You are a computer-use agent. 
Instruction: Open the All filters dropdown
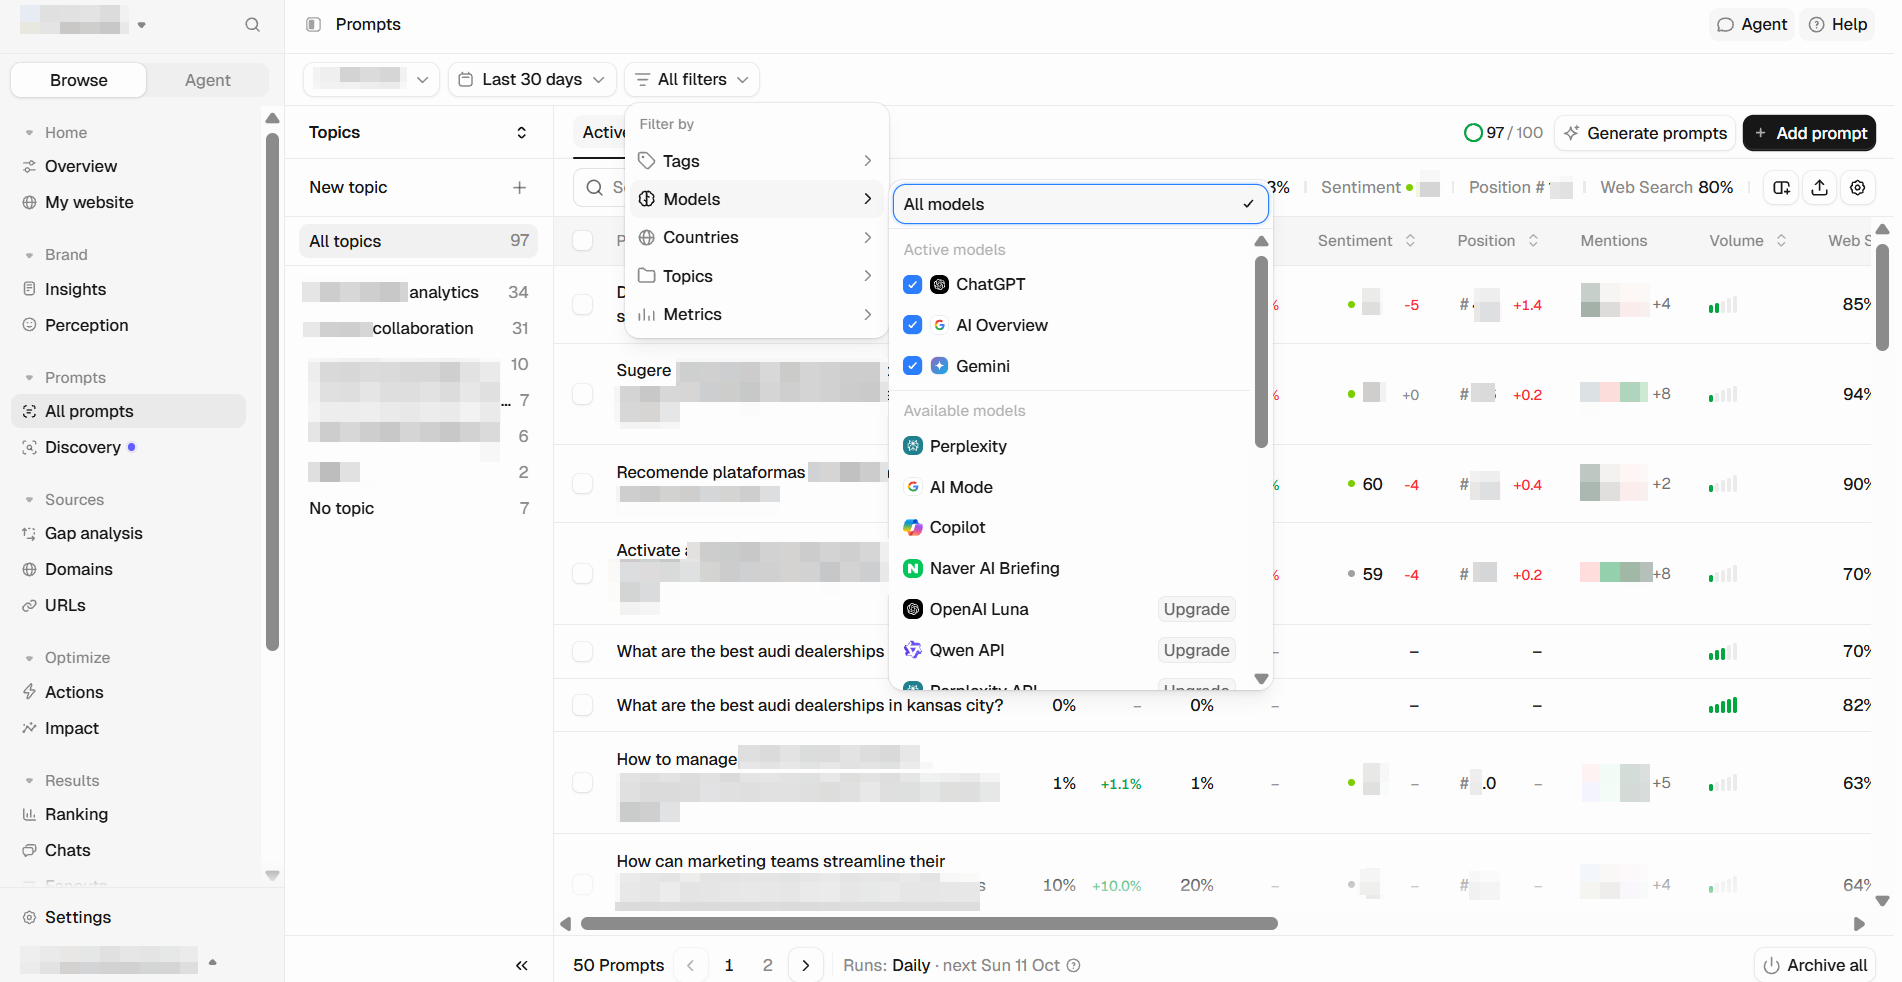pyautogui.click(x=692, y=80)
